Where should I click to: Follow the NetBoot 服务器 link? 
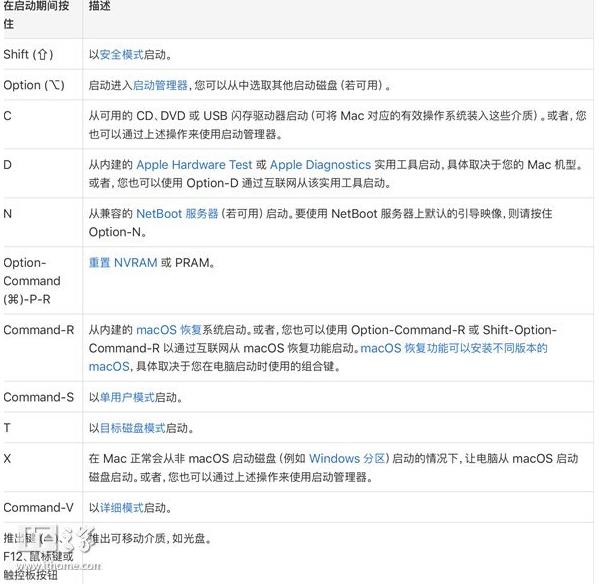[177, 214]
